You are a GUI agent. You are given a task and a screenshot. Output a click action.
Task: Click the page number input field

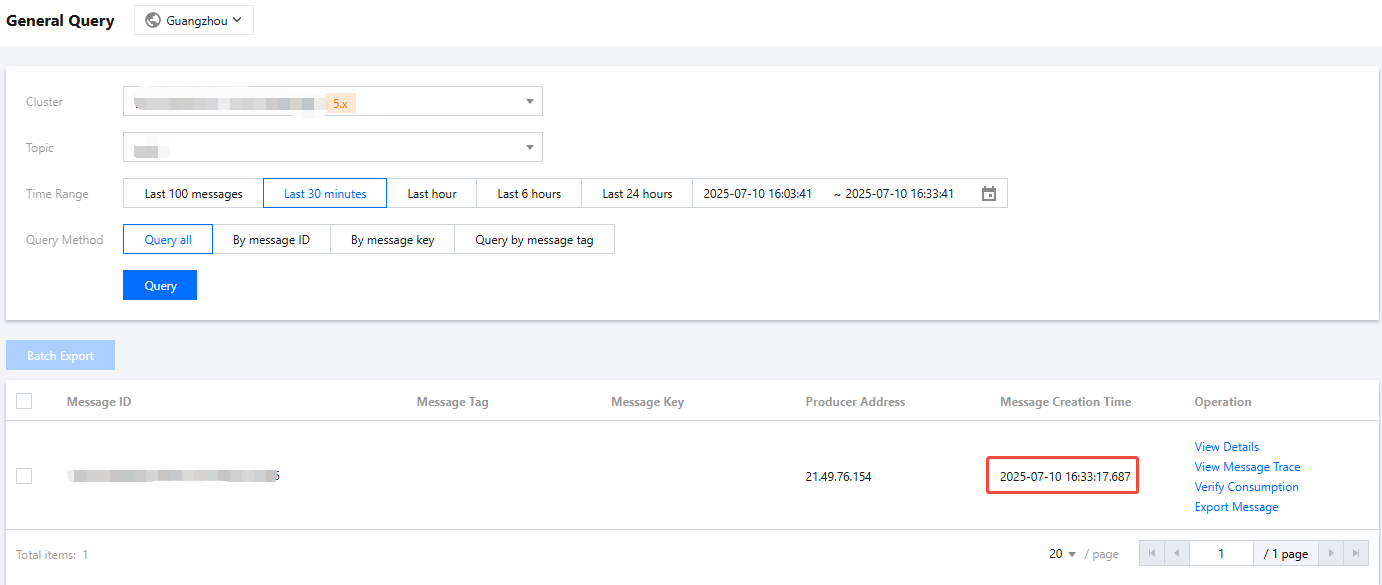coord(1221,553)
